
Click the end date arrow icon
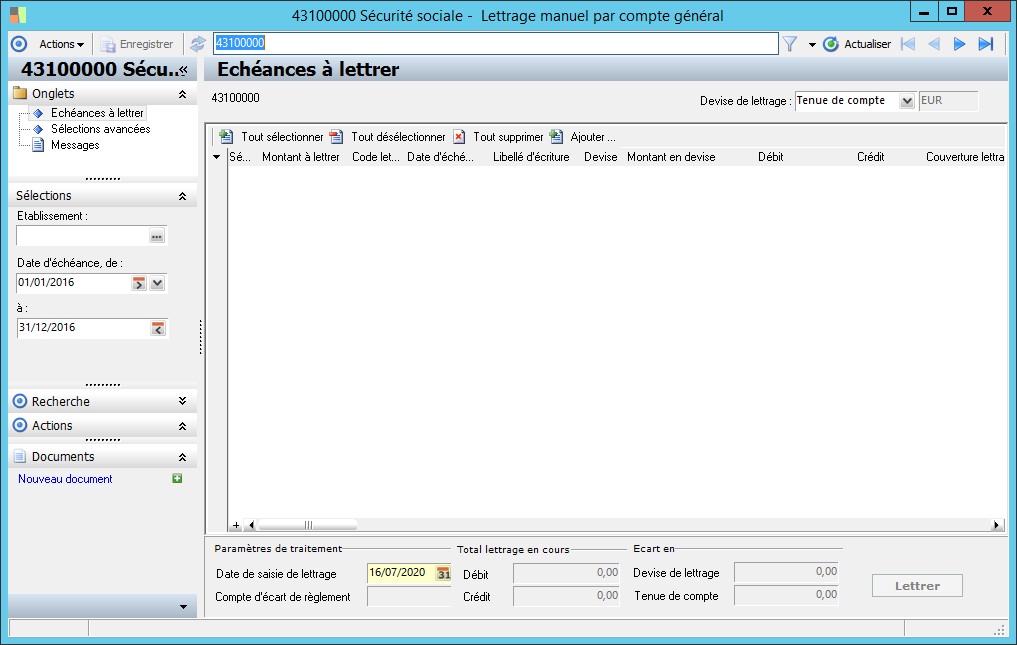158,328
